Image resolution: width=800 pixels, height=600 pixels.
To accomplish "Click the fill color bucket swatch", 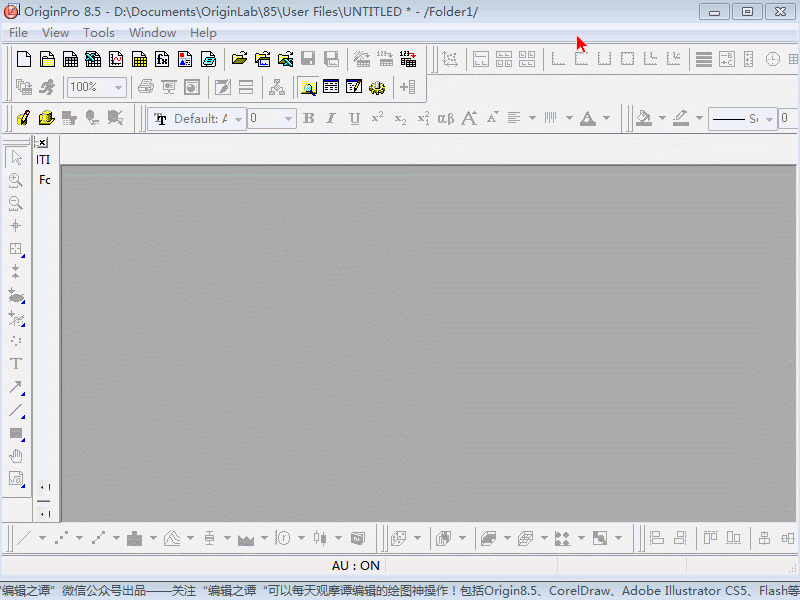I will 643,119.
